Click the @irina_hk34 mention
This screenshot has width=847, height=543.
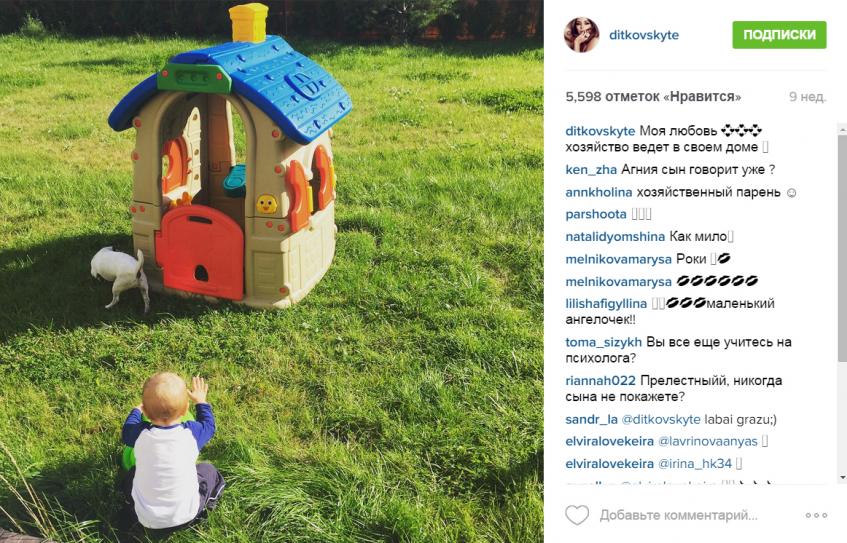pos(695,464)
